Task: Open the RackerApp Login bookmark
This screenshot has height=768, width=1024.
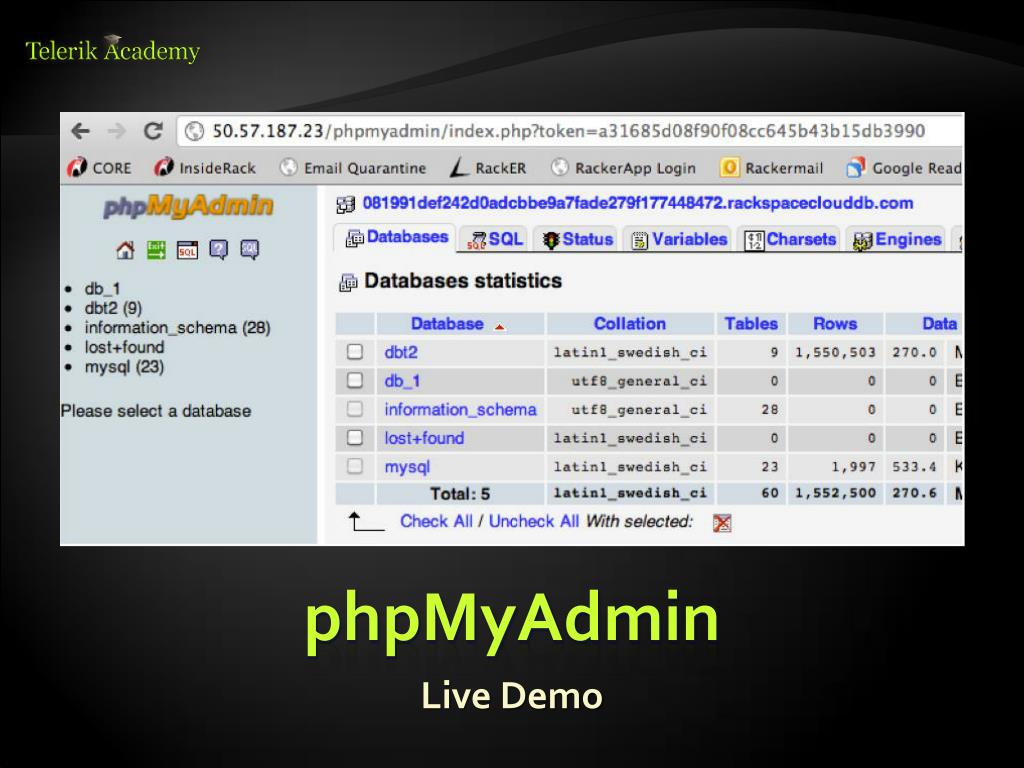Action: pos(623,168)
